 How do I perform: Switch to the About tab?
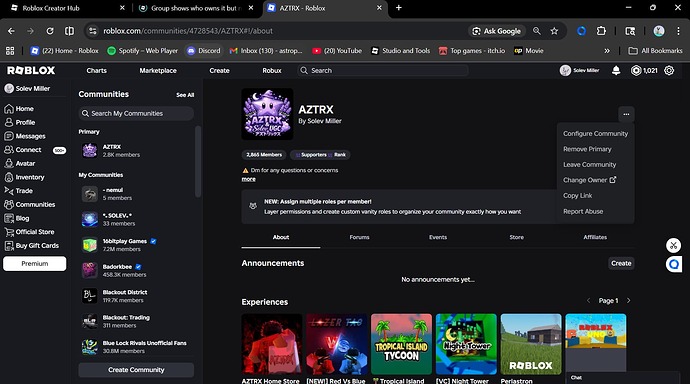point(281,238)
